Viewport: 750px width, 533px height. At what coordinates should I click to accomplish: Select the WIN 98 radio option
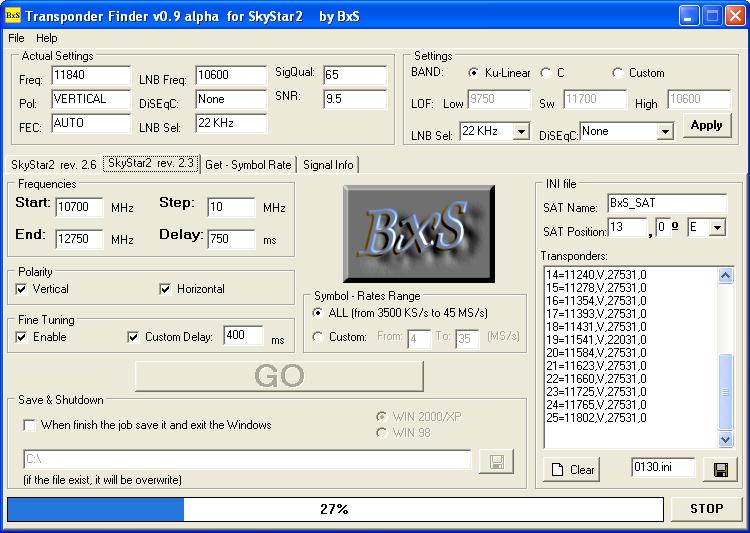[x=381, y=433]
